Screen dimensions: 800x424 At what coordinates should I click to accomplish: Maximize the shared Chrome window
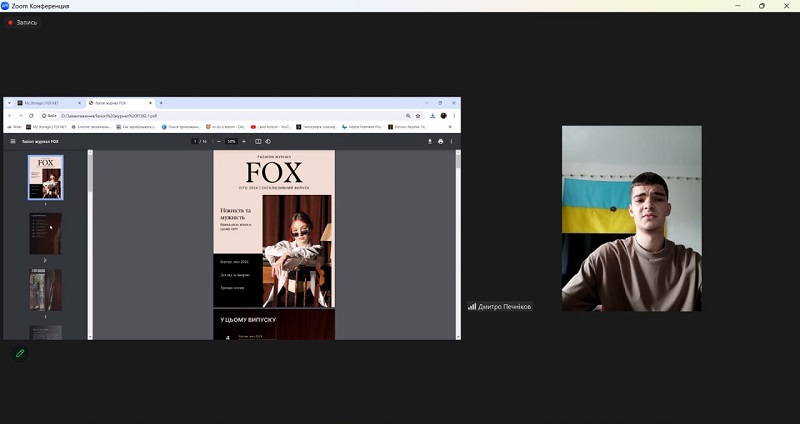click(440, 103)
